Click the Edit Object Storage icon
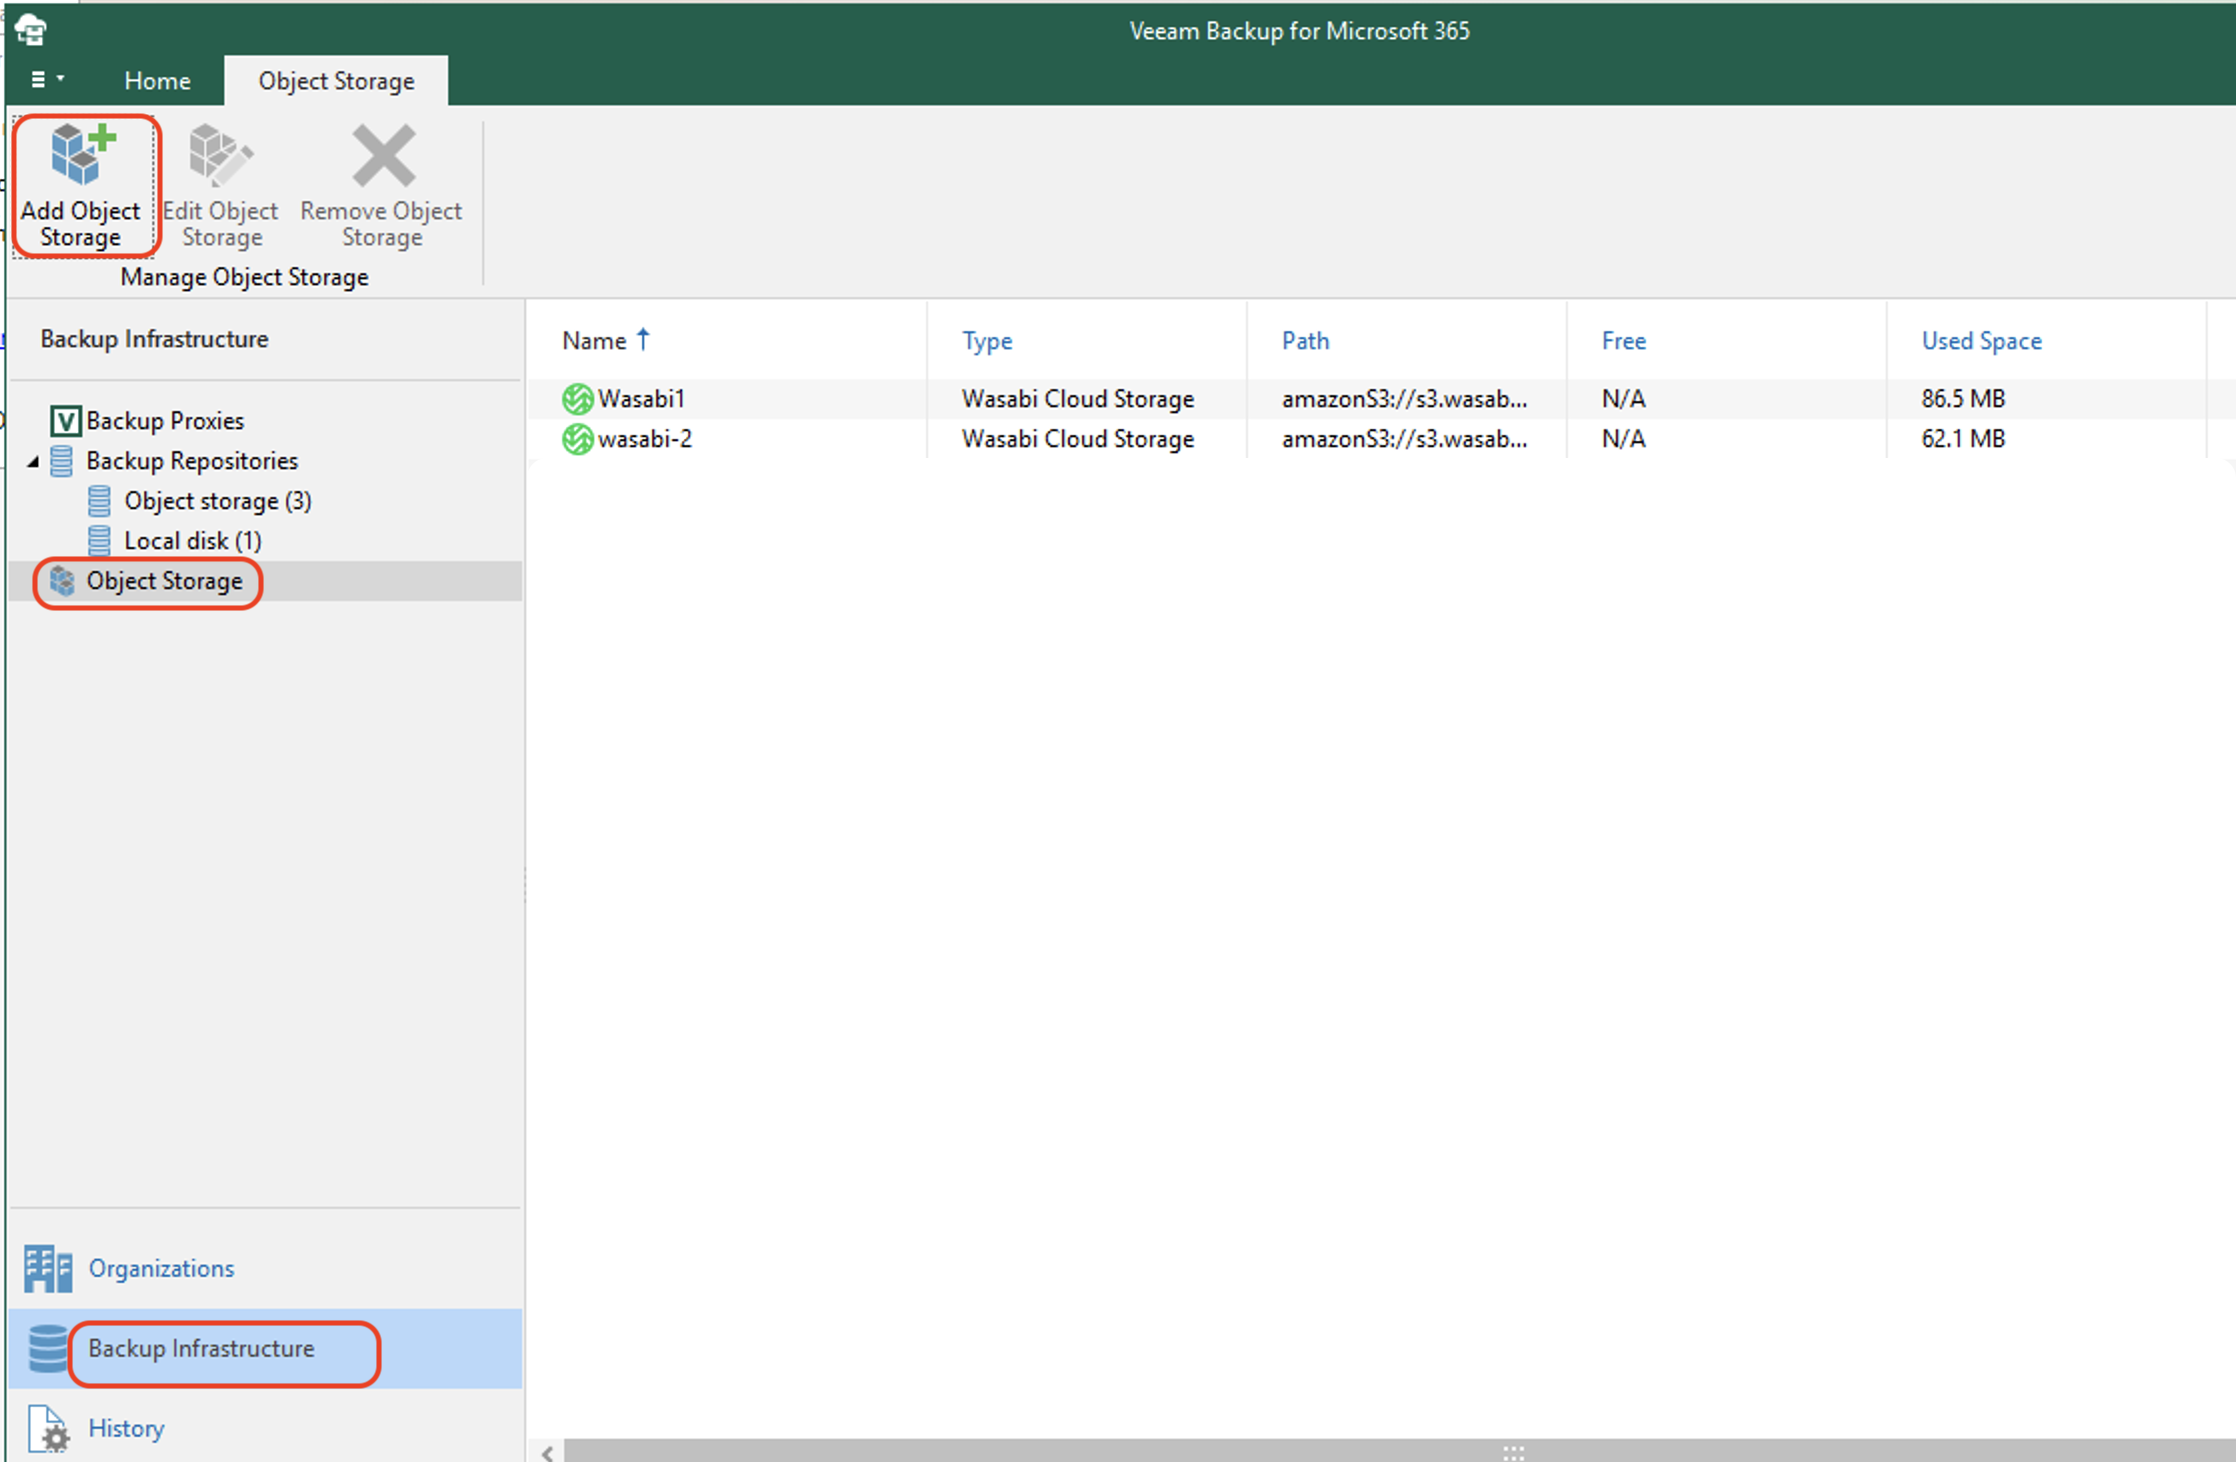The height and width of the screenshot is (1462, 2236). (x=220, y=156)
